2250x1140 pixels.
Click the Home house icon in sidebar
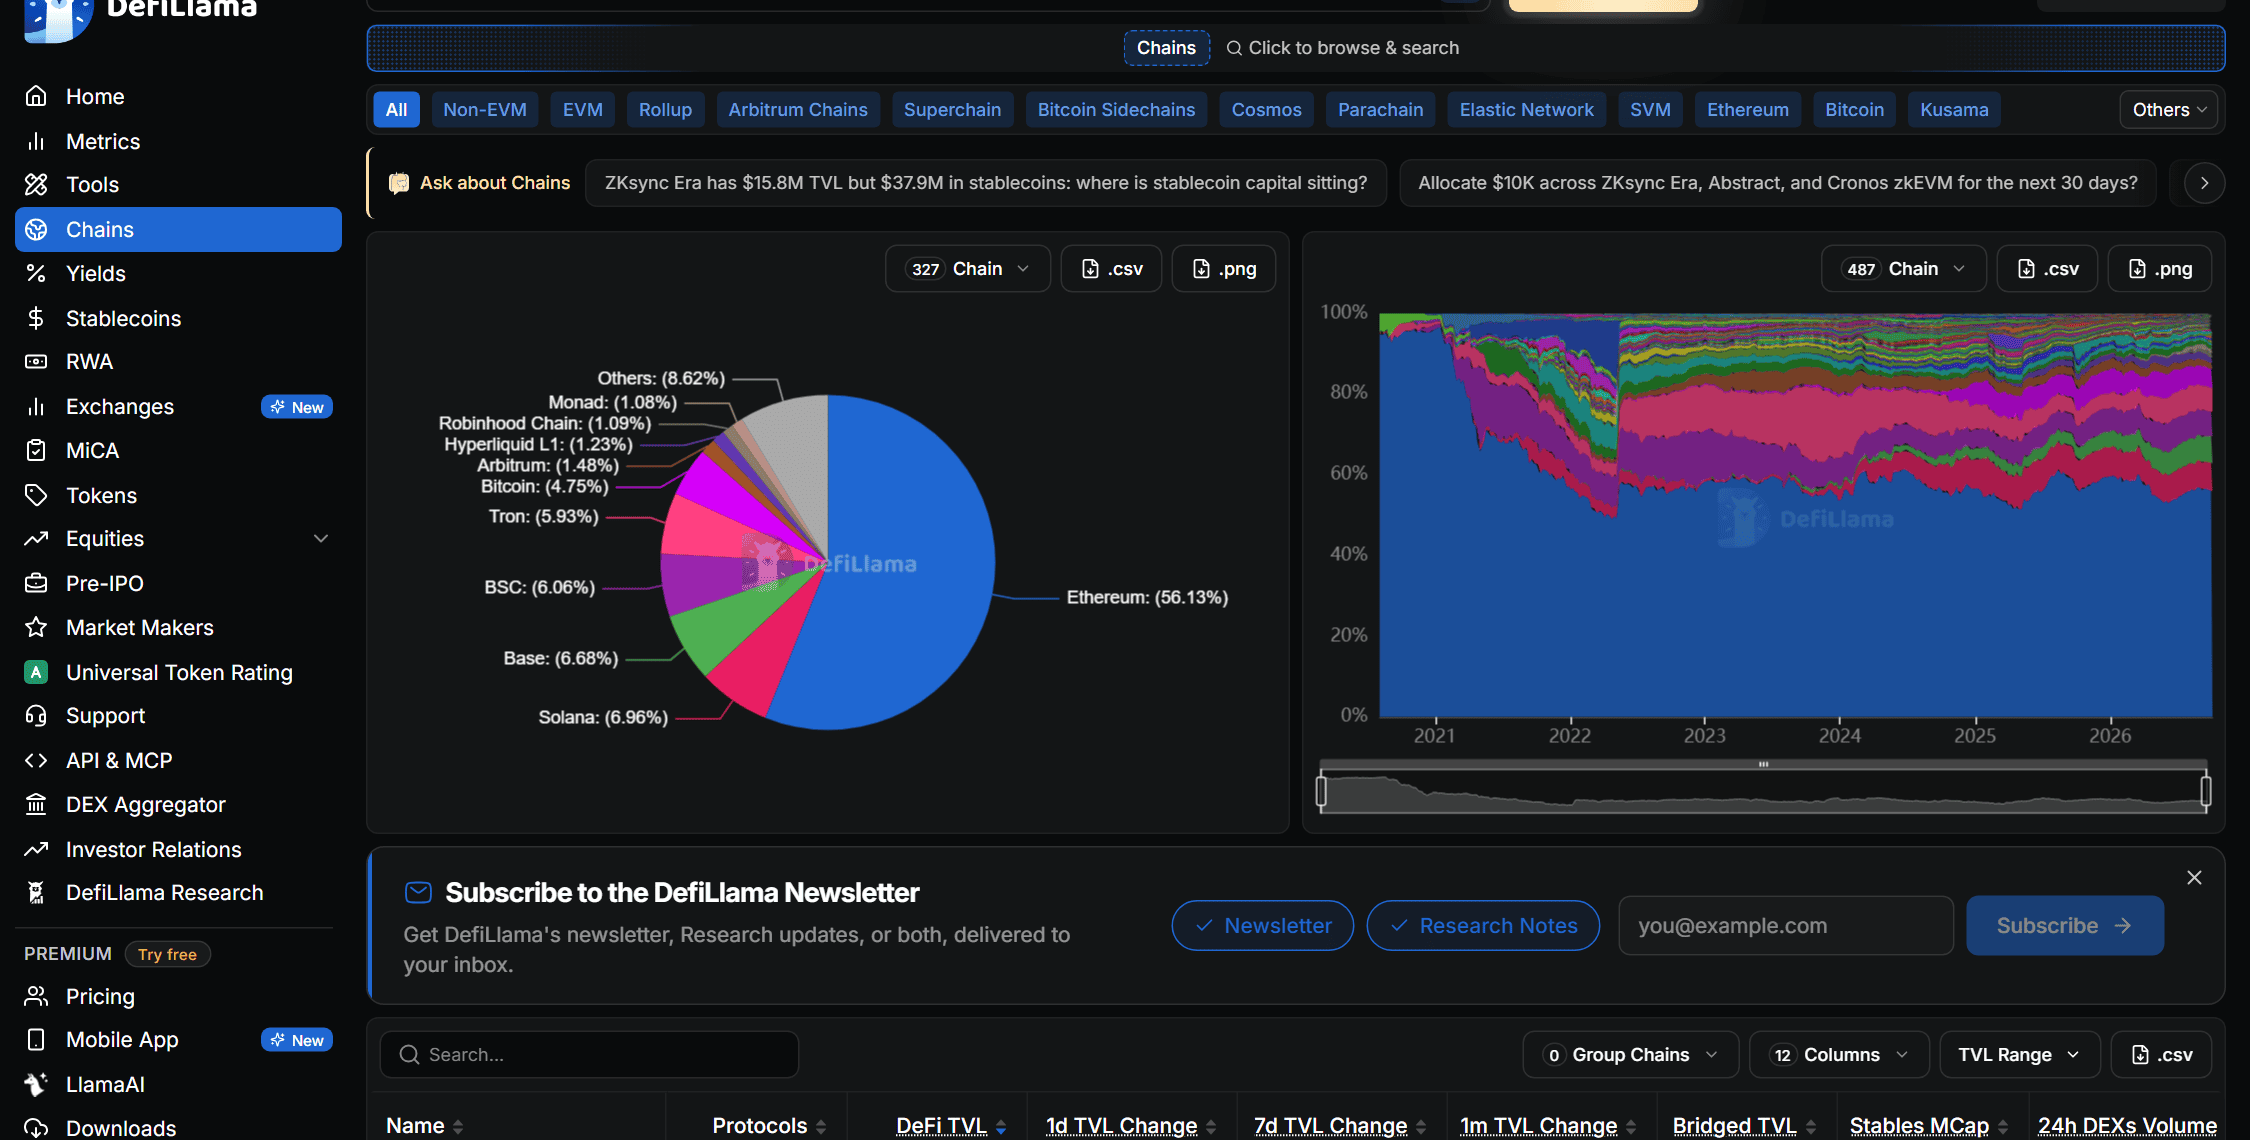[x=36, y=96]
